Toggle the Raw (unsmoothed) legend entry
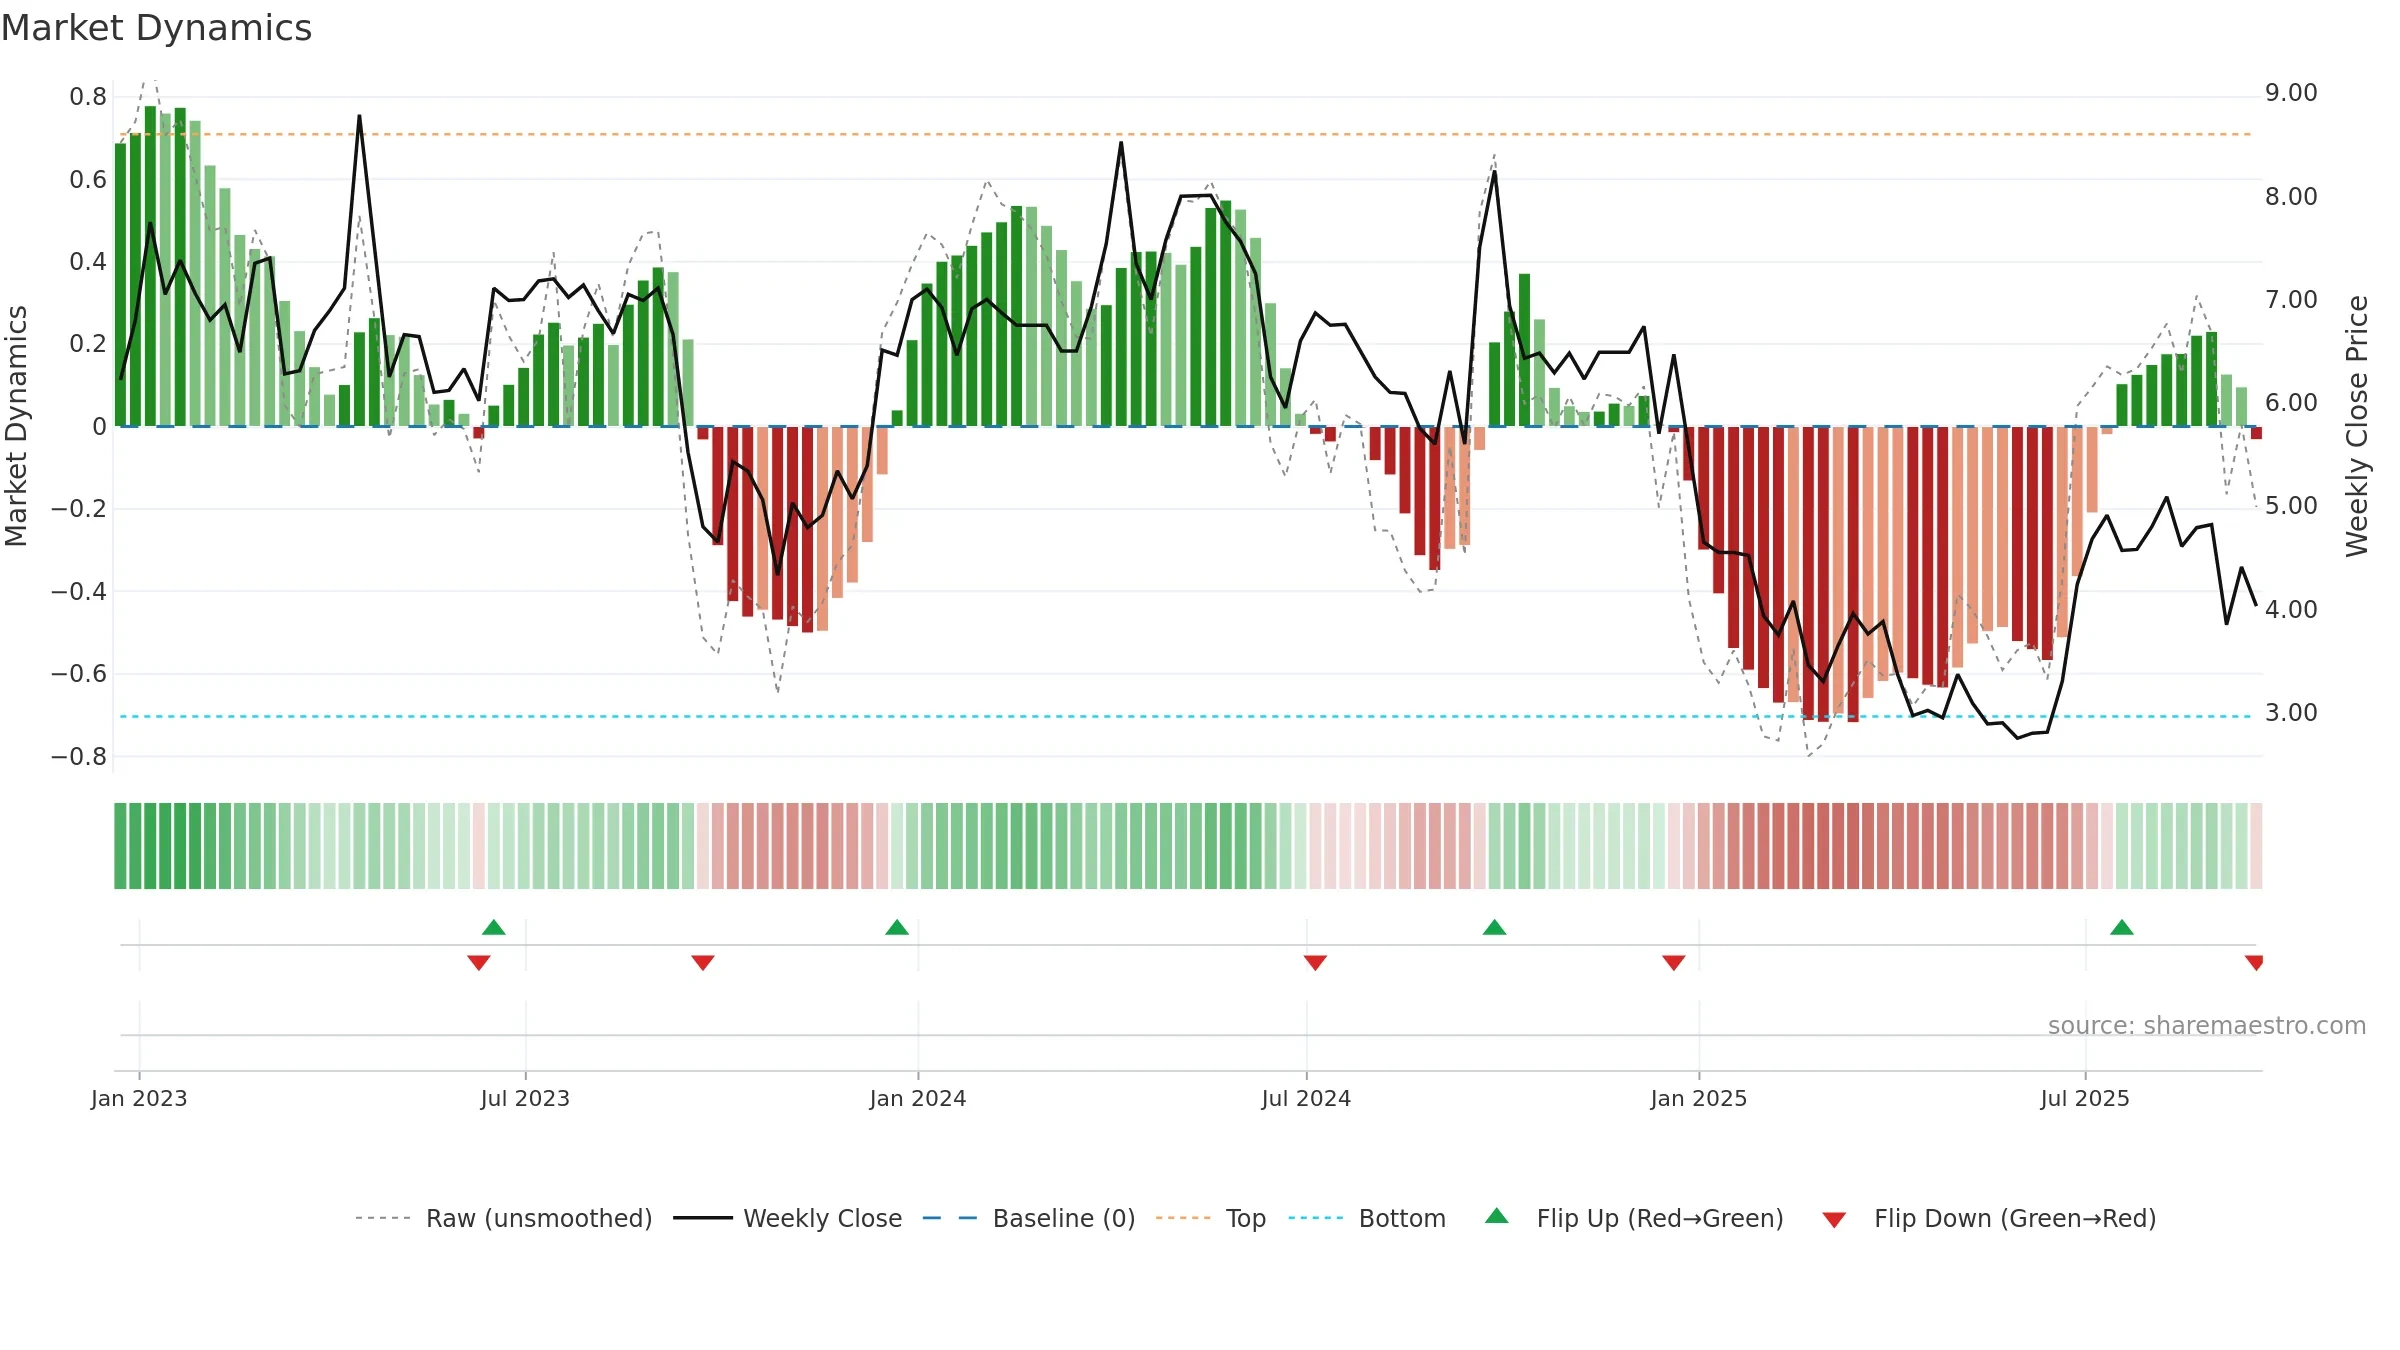Viewport: 2400px width, 1350px height. coord(503,1218)
